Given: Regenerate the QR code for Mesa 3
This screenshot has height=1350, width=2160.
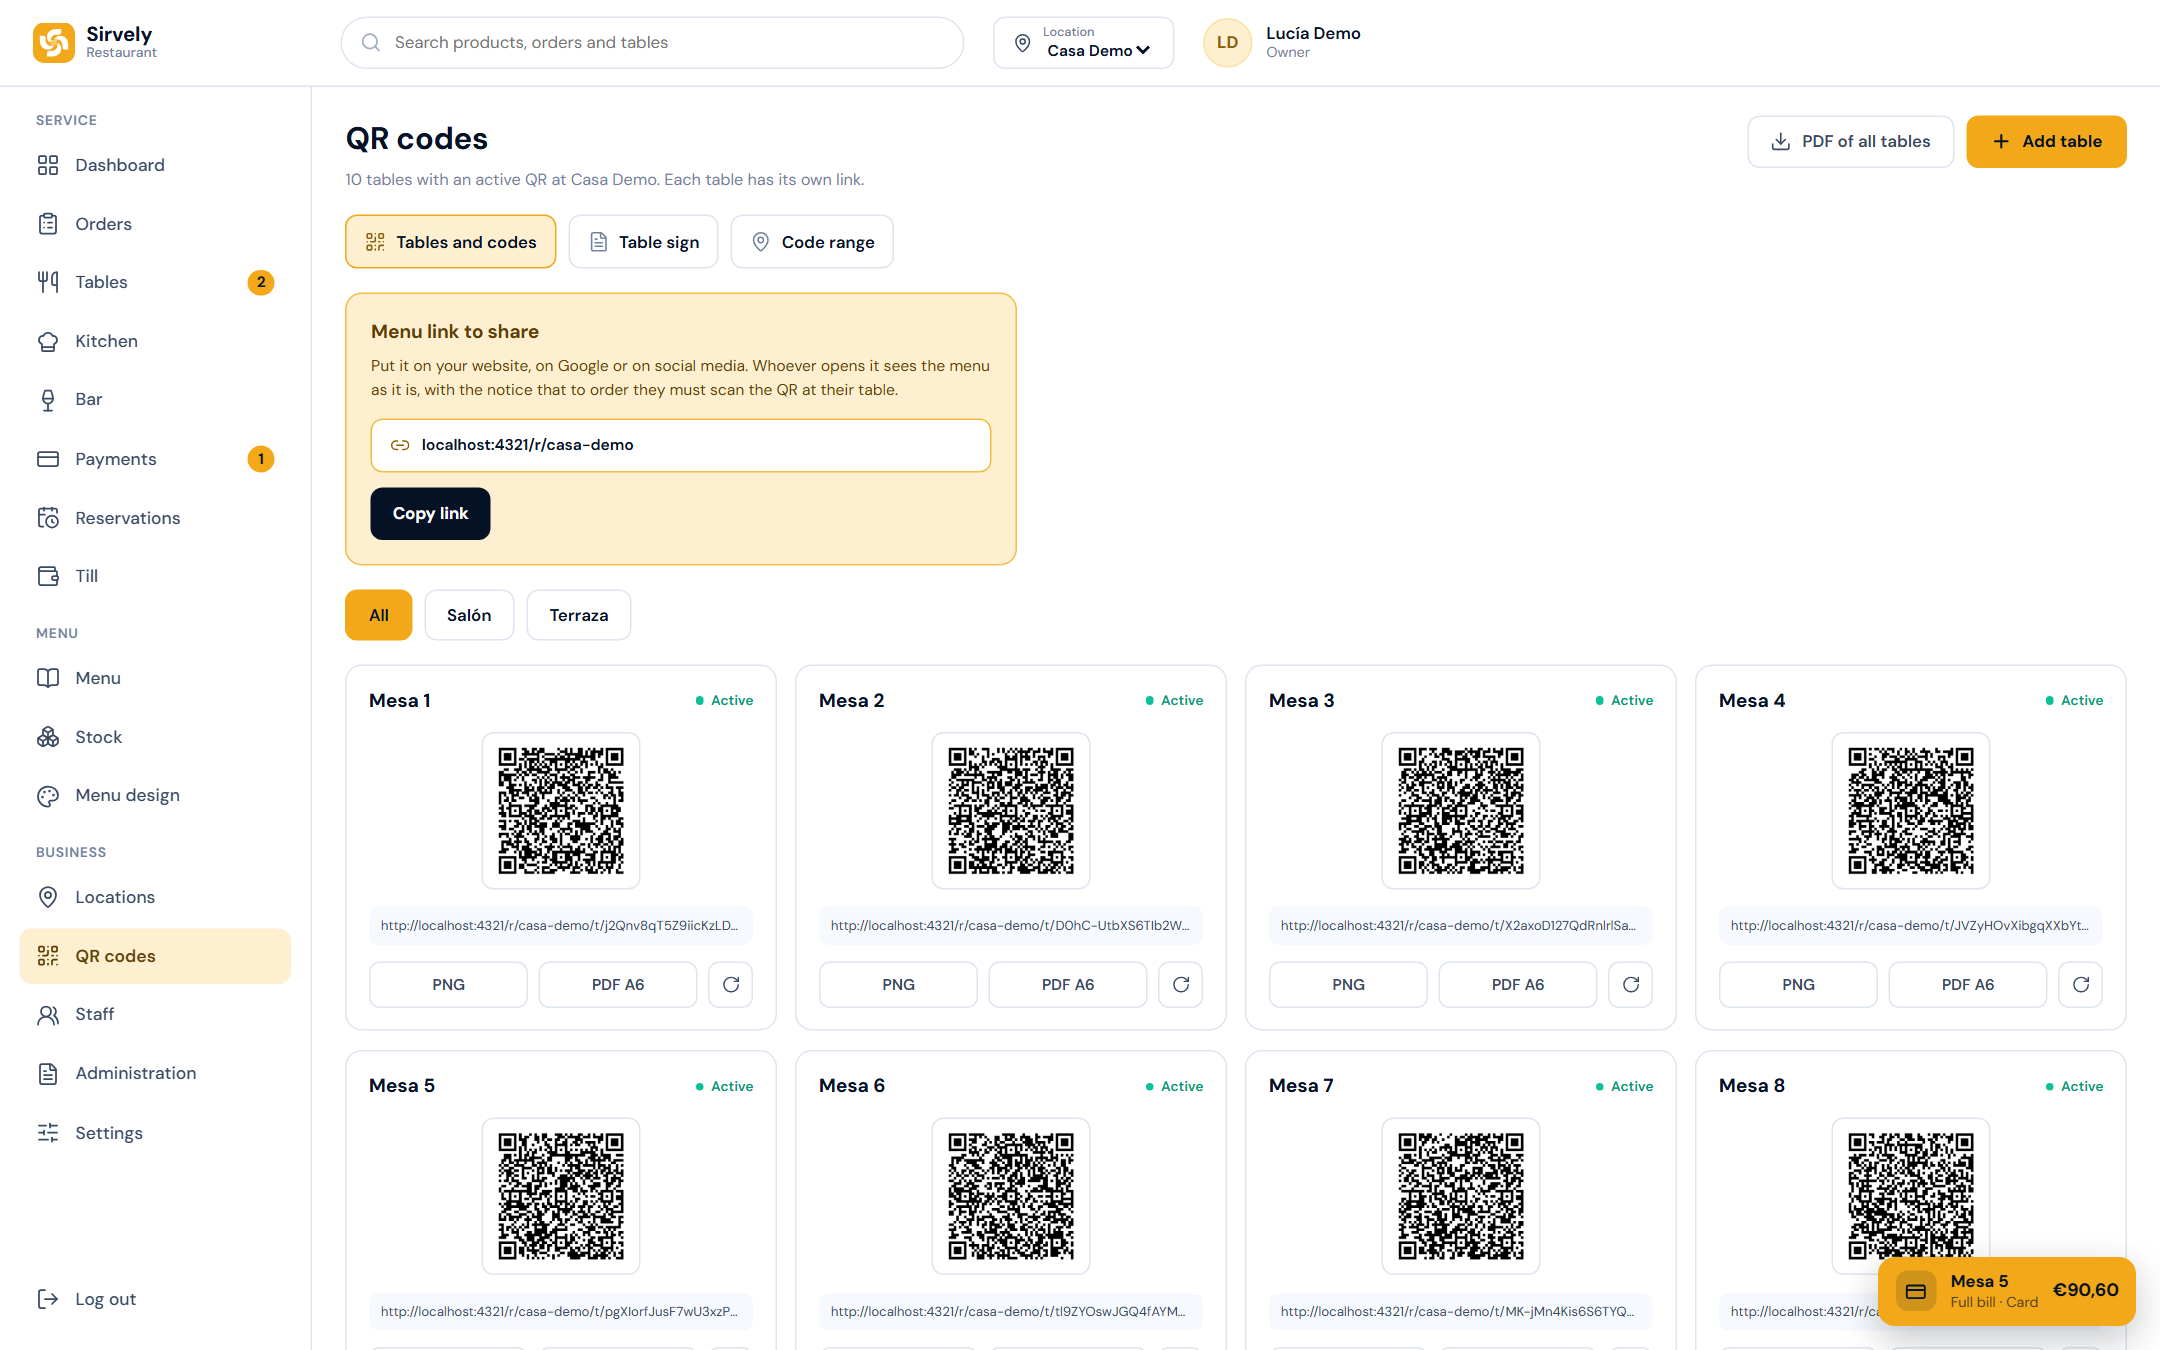Looking at the screenshot, I should pyautogui.click(x=1631, y=985).
